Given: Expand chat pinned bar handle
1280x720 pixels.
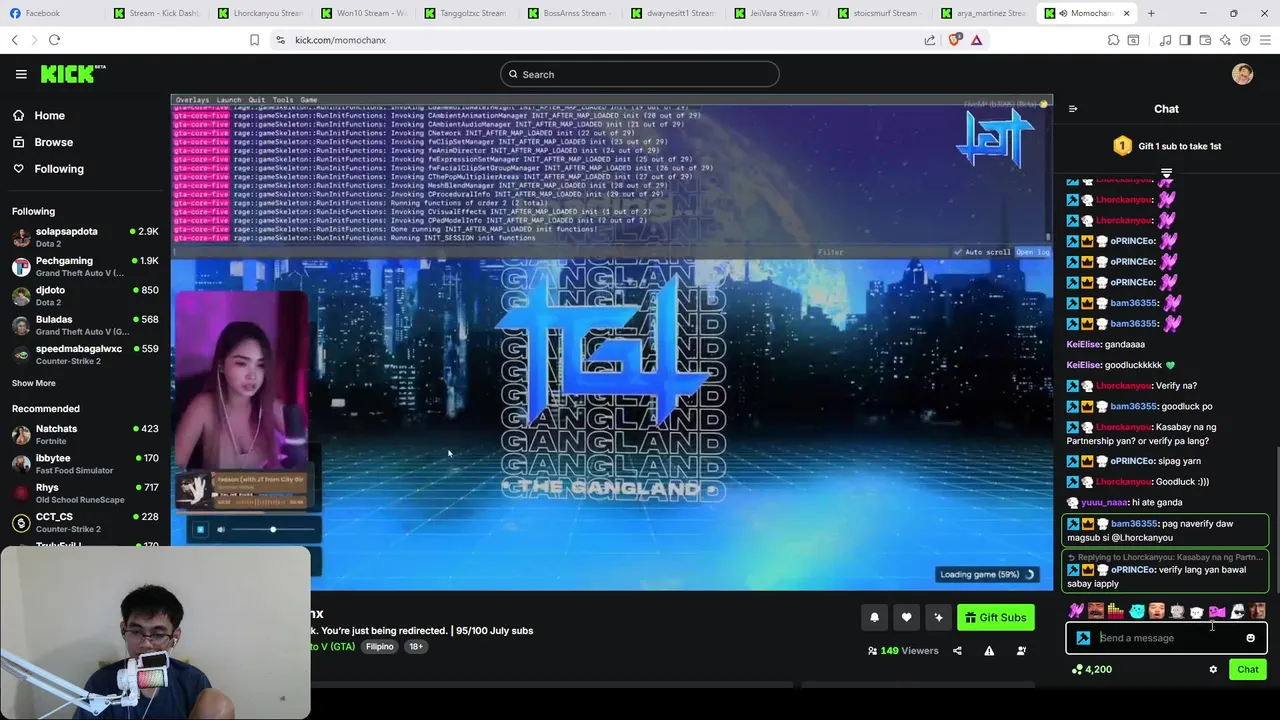Looking at the screenshot, I should click(x=1166, y=173).
